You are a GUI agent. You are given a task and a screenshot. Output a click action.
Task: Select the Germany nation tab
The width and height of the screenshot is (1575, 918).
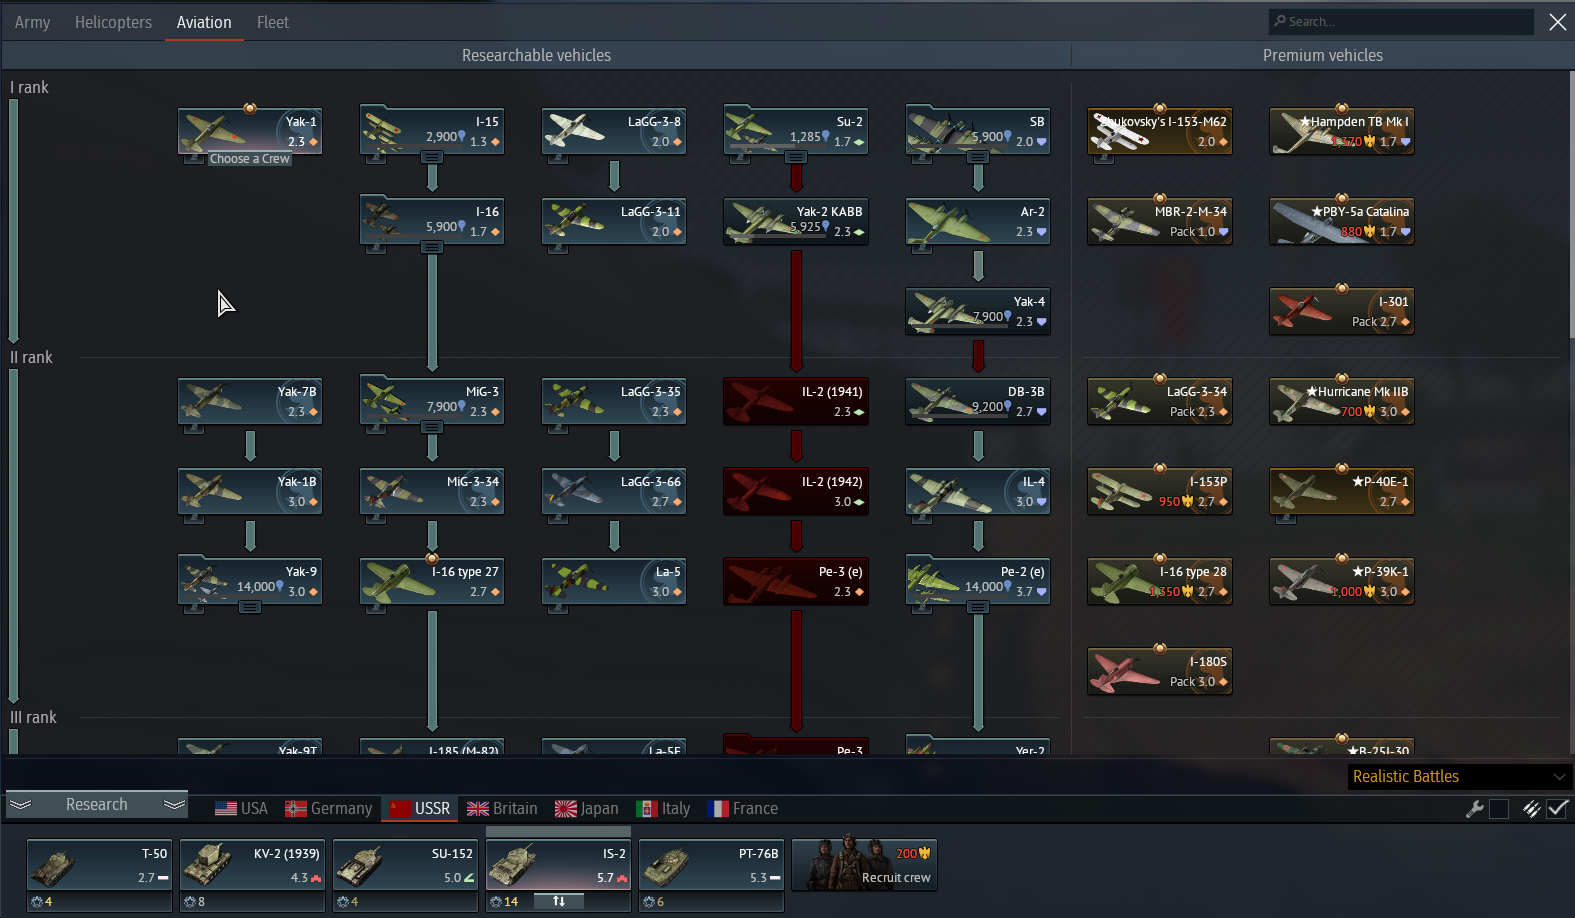point(328,809)
